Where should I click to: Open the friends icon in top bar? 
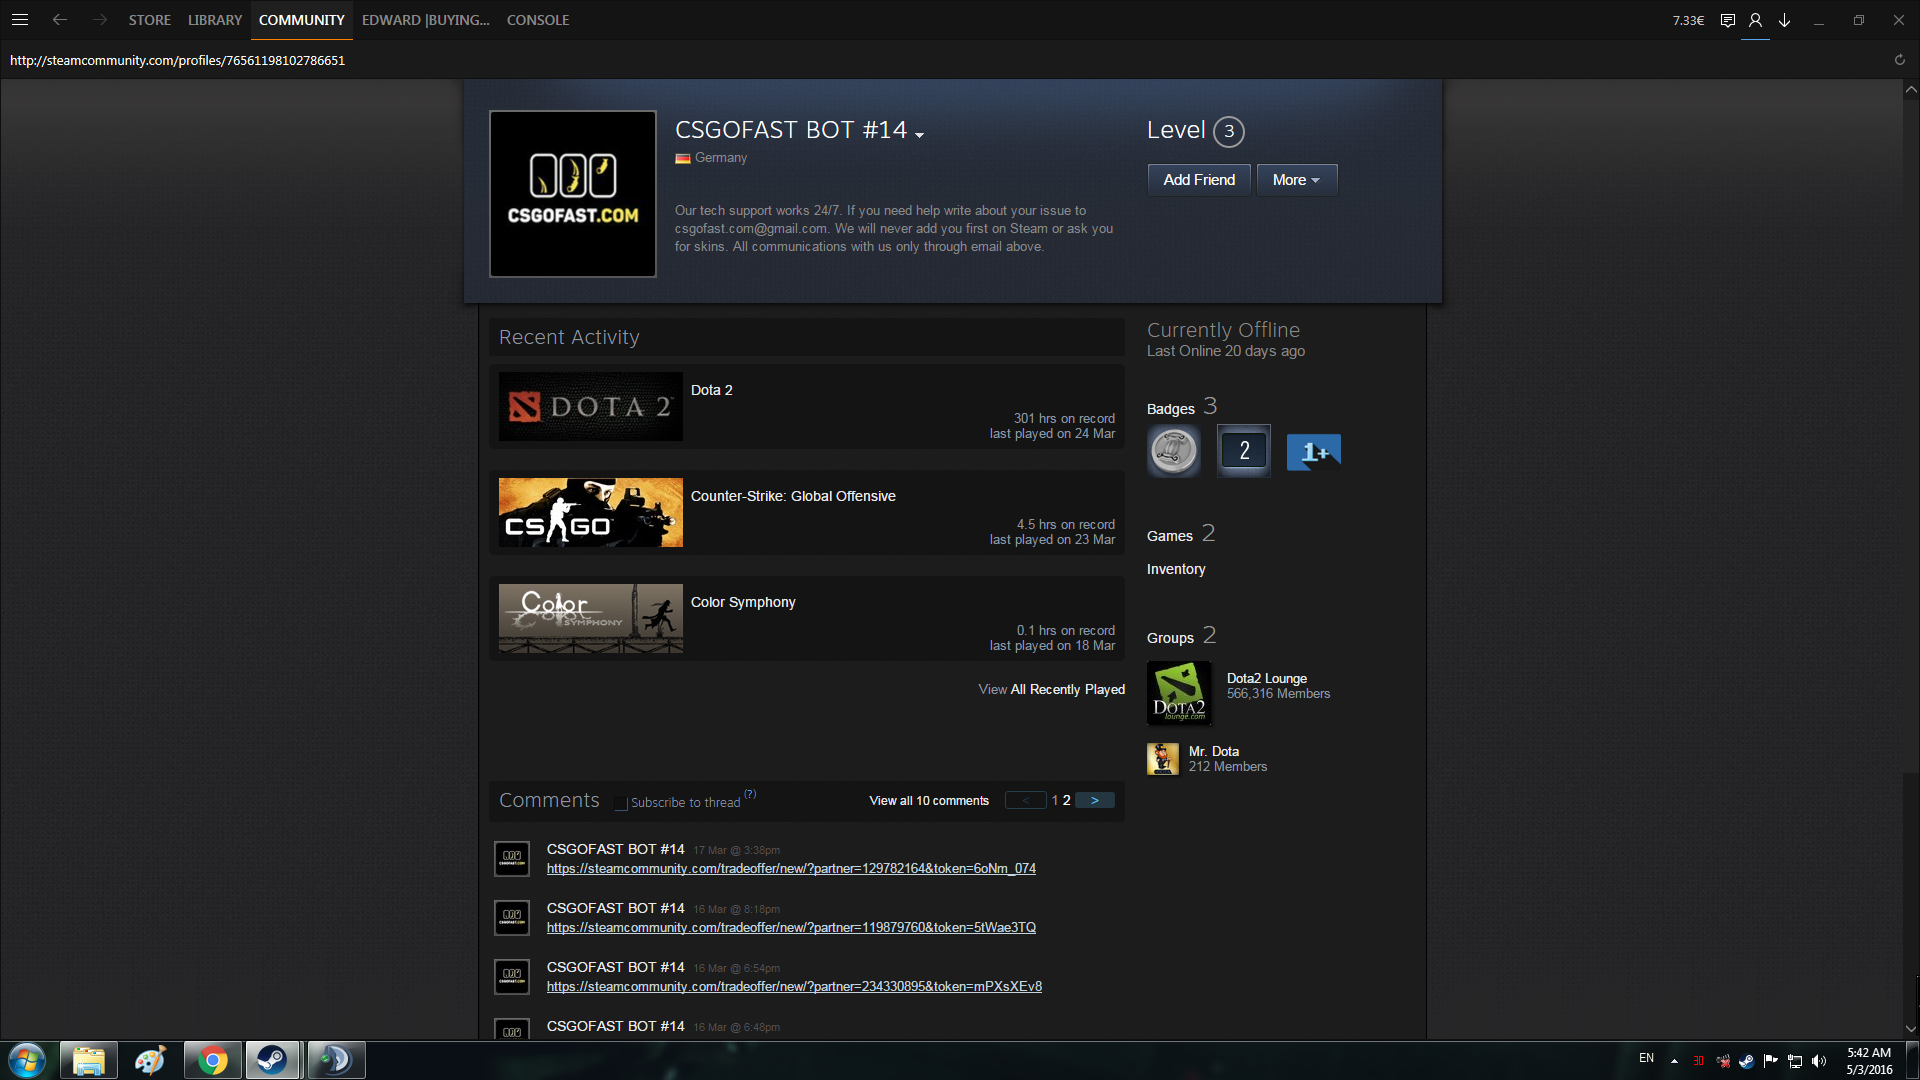(x=1755, y=20)
